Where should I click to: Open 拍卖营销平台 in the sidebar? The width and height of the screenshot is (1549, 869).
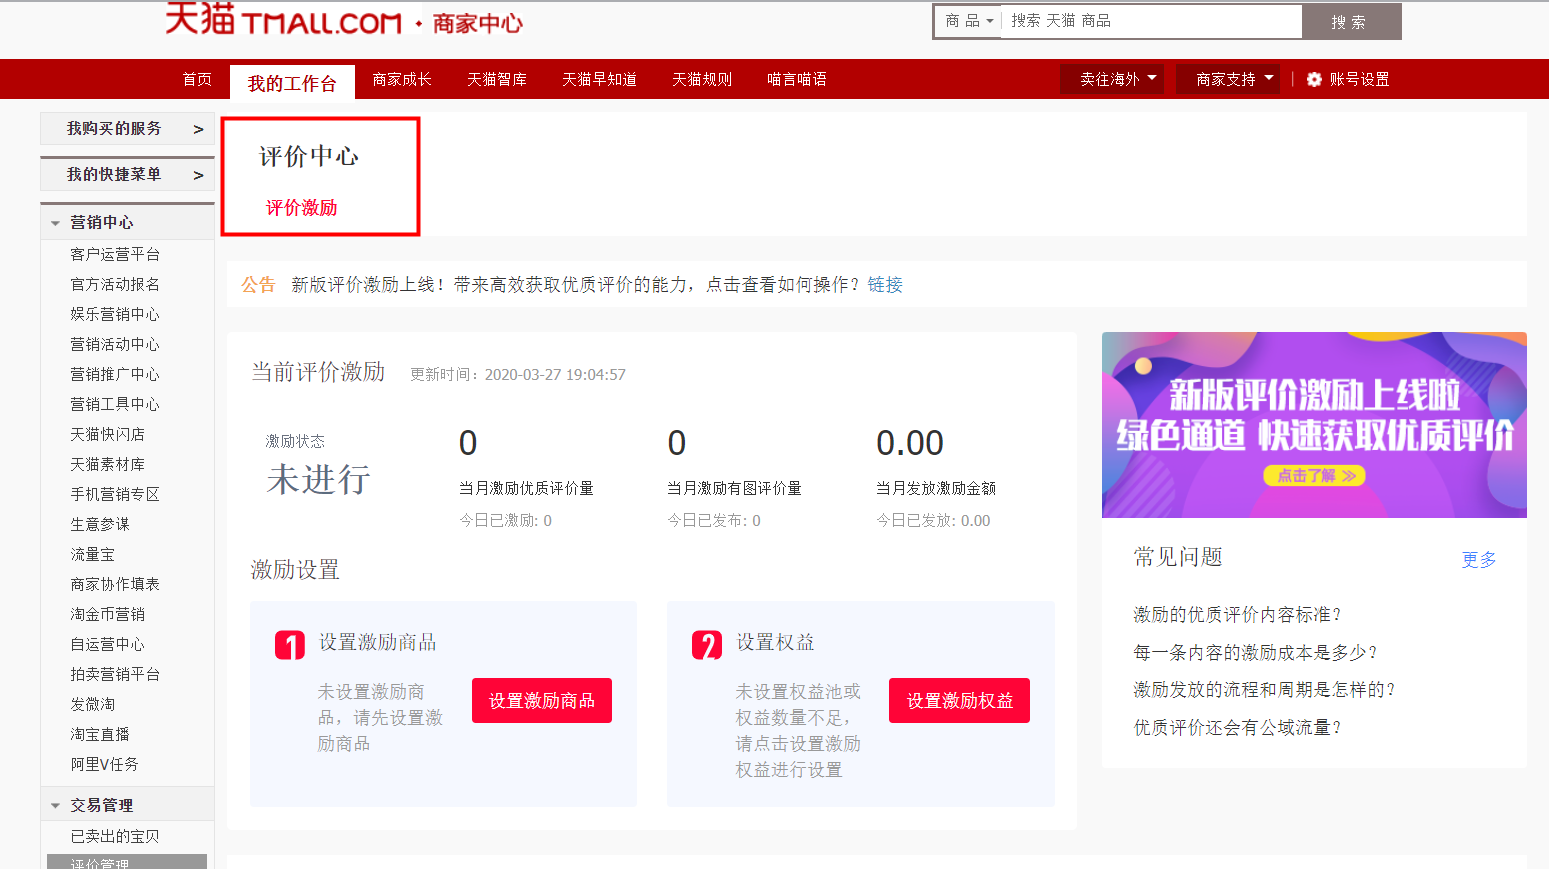pyautogui.click(x=115, y=674)
